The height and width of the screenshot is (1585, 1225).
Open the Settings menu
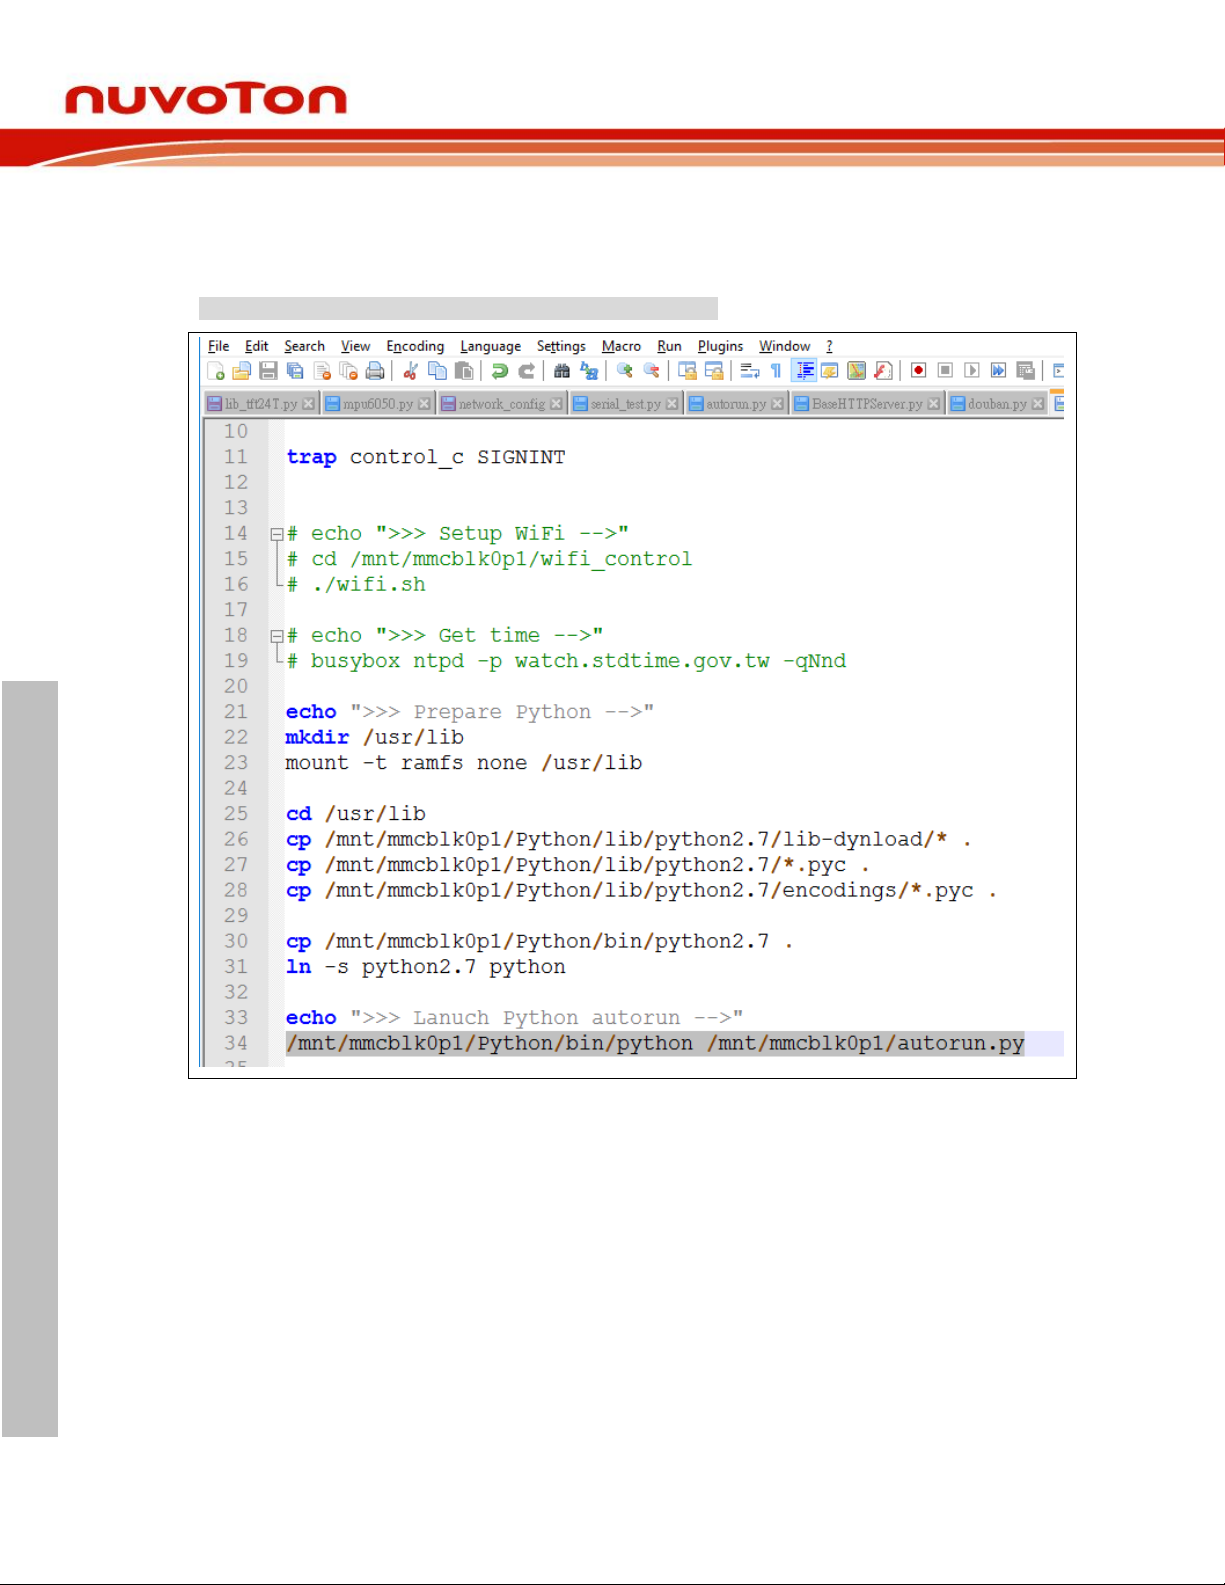561,346
